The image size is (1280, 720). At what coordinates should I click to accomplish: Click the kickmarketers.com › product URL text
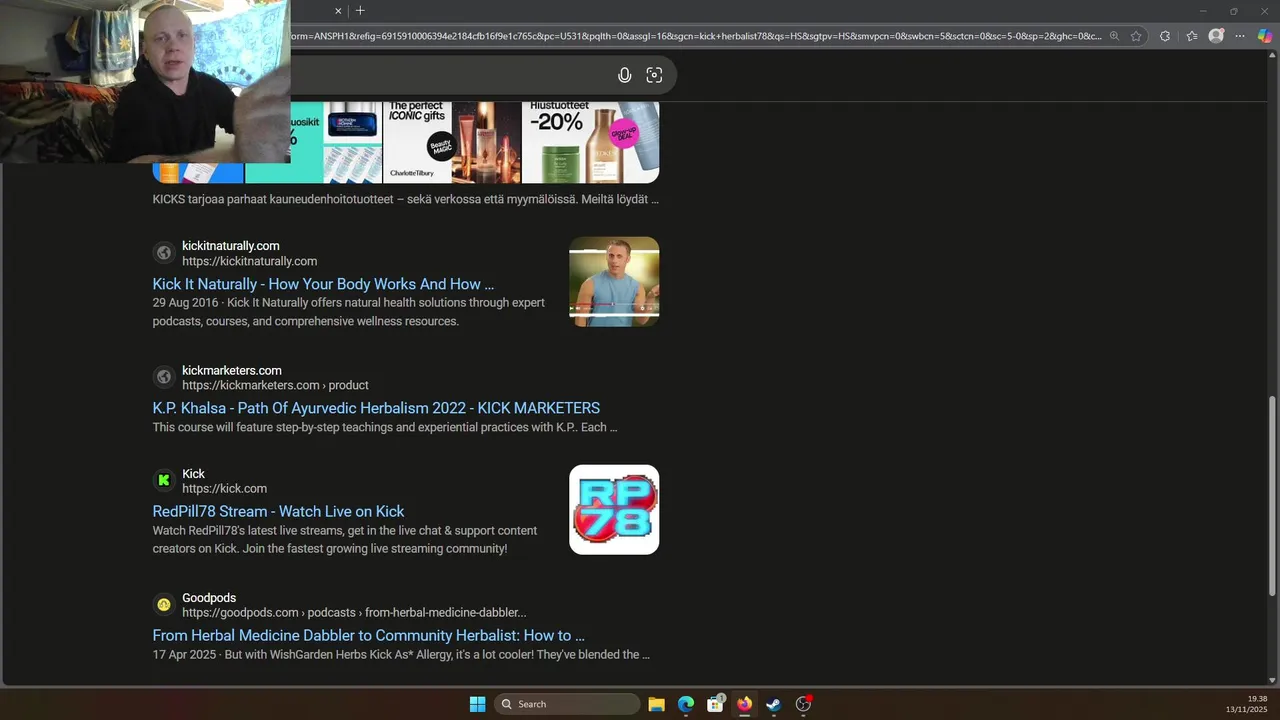275,385
